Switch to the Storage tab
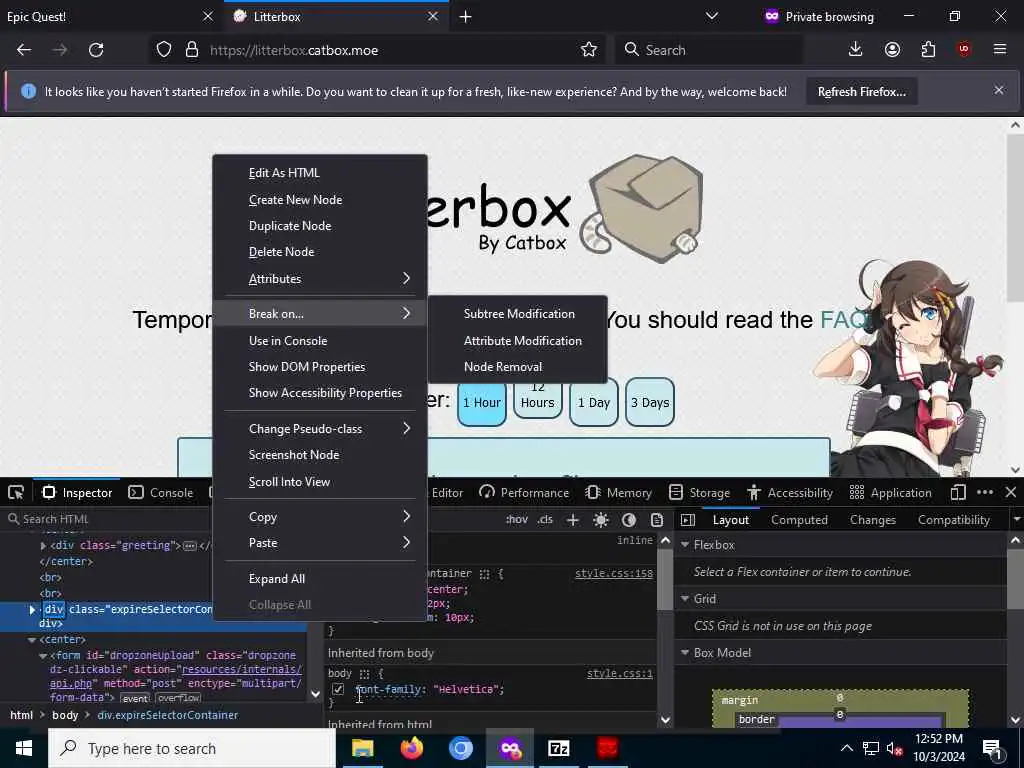Screen dimensions: 1024x768 [699, 493]
